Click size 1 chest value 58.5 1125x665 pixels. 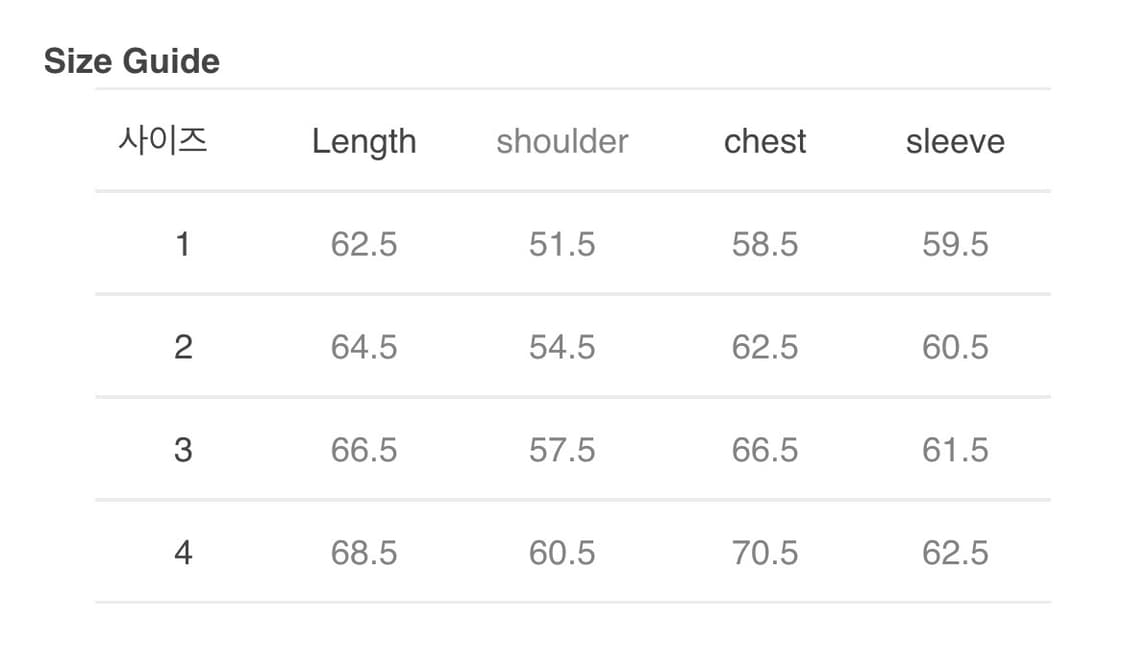click(x=765, y=244)
